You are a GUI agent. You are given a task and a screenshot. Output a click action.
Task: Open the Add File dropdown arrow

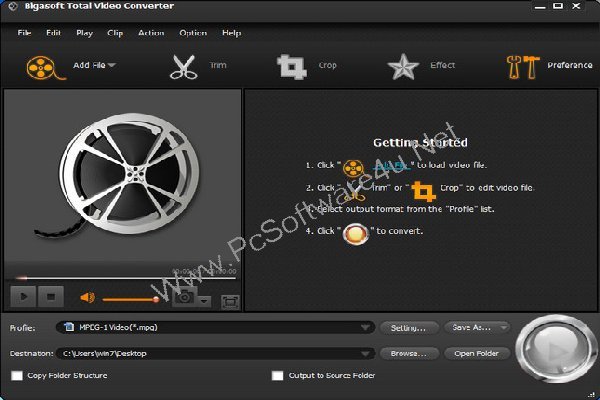point(111,65)
